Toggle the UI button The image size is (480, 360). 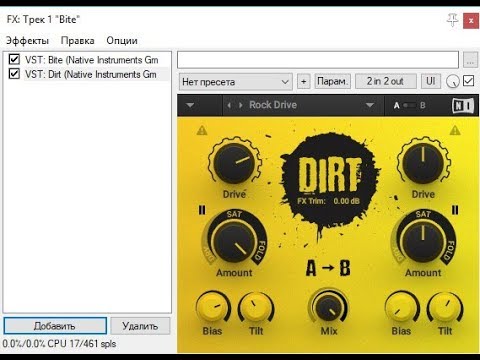tap(431, 81)
